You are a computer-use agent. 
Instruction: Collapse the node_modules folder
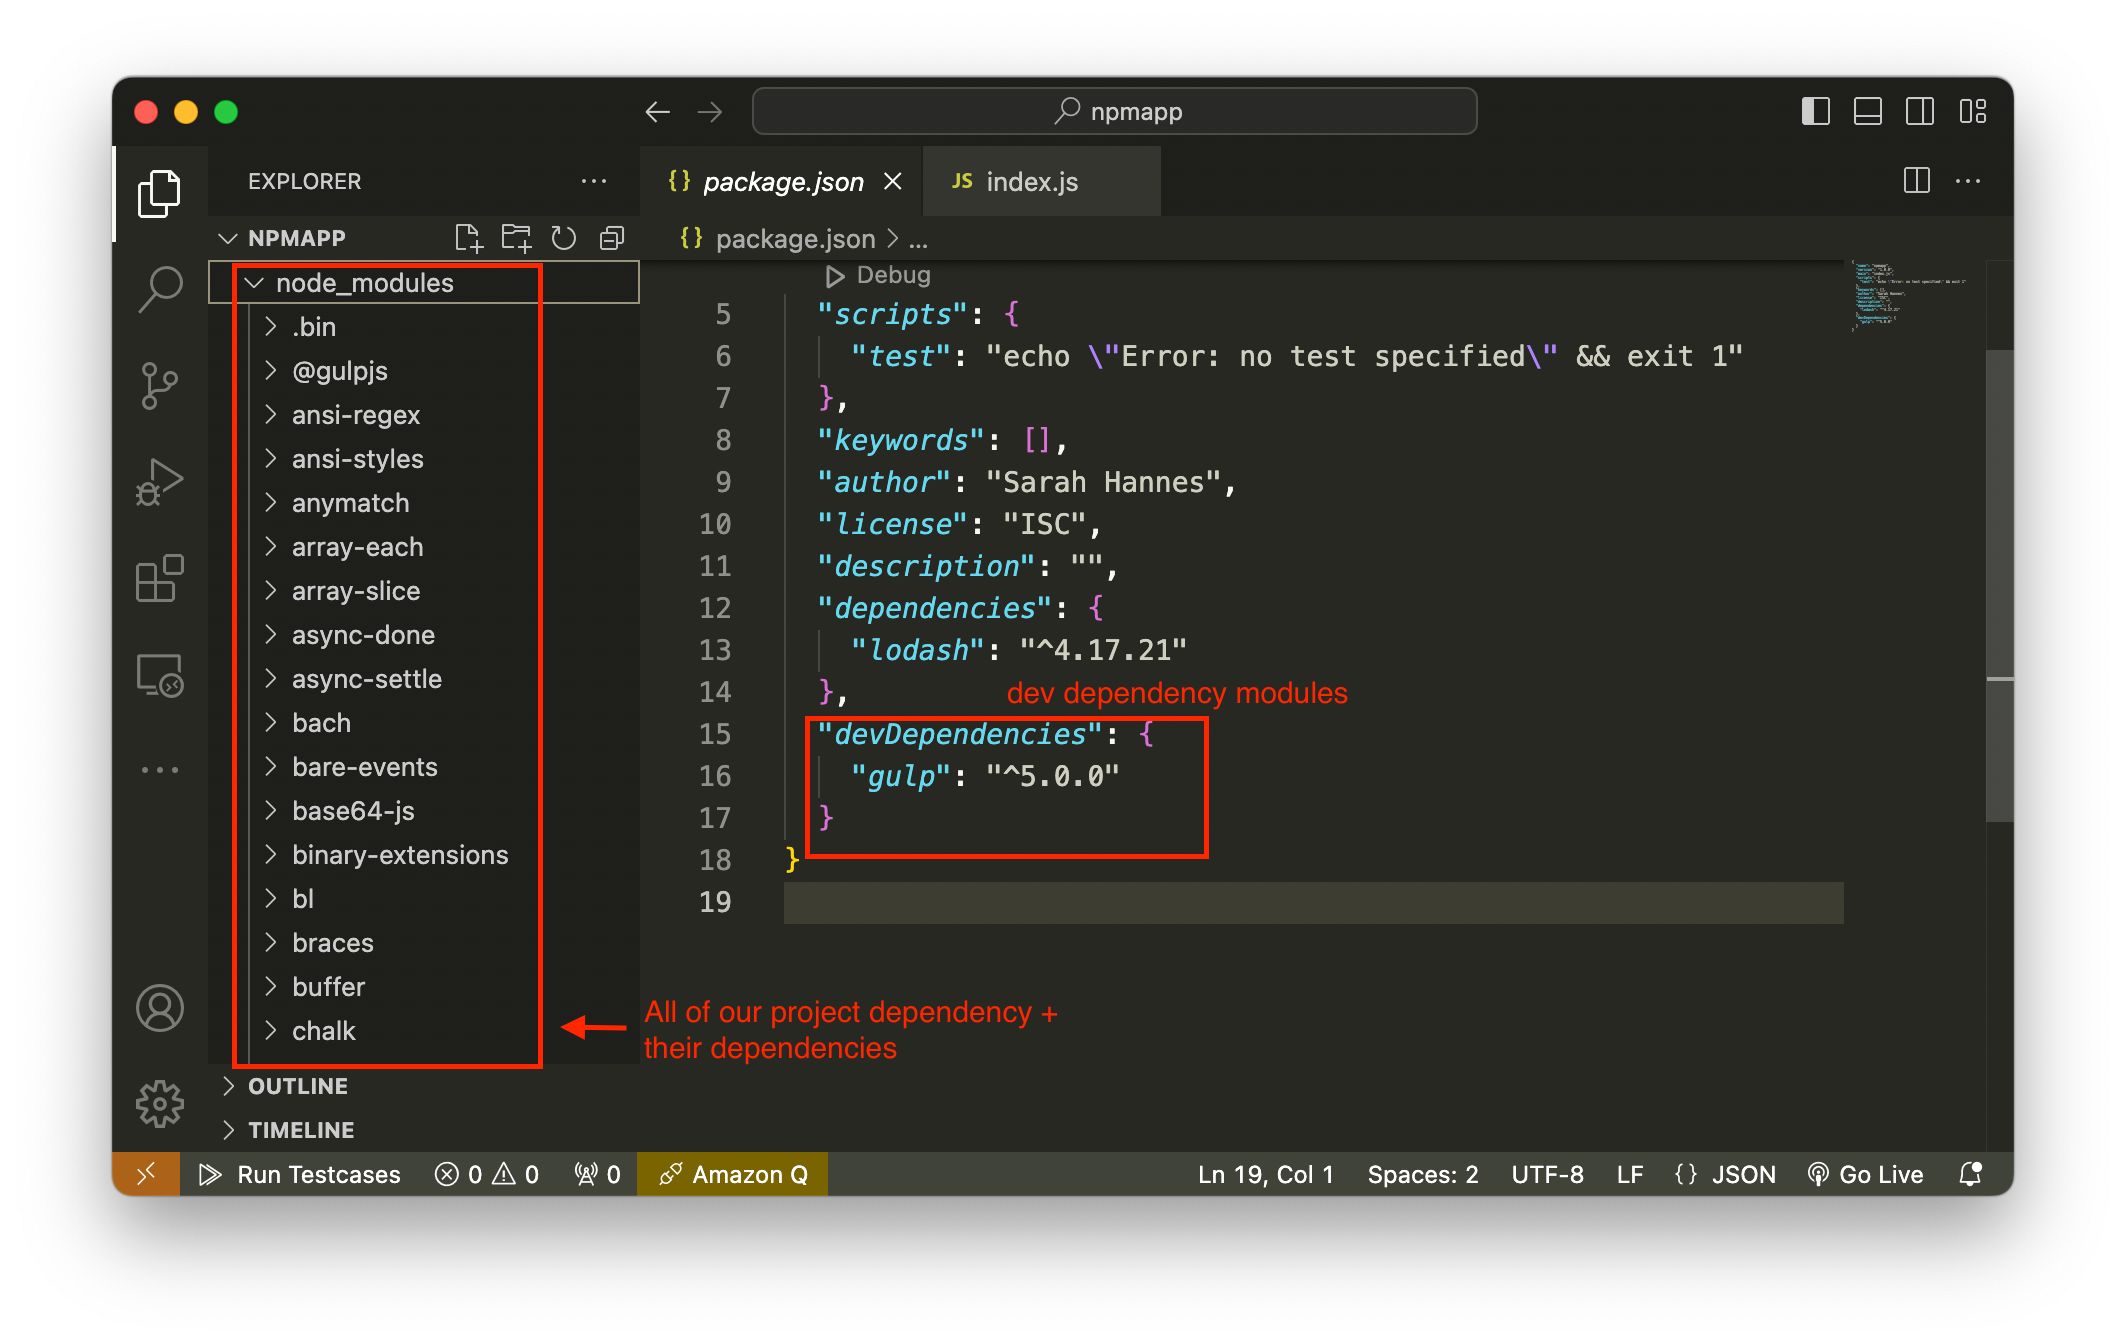(255, 283)
